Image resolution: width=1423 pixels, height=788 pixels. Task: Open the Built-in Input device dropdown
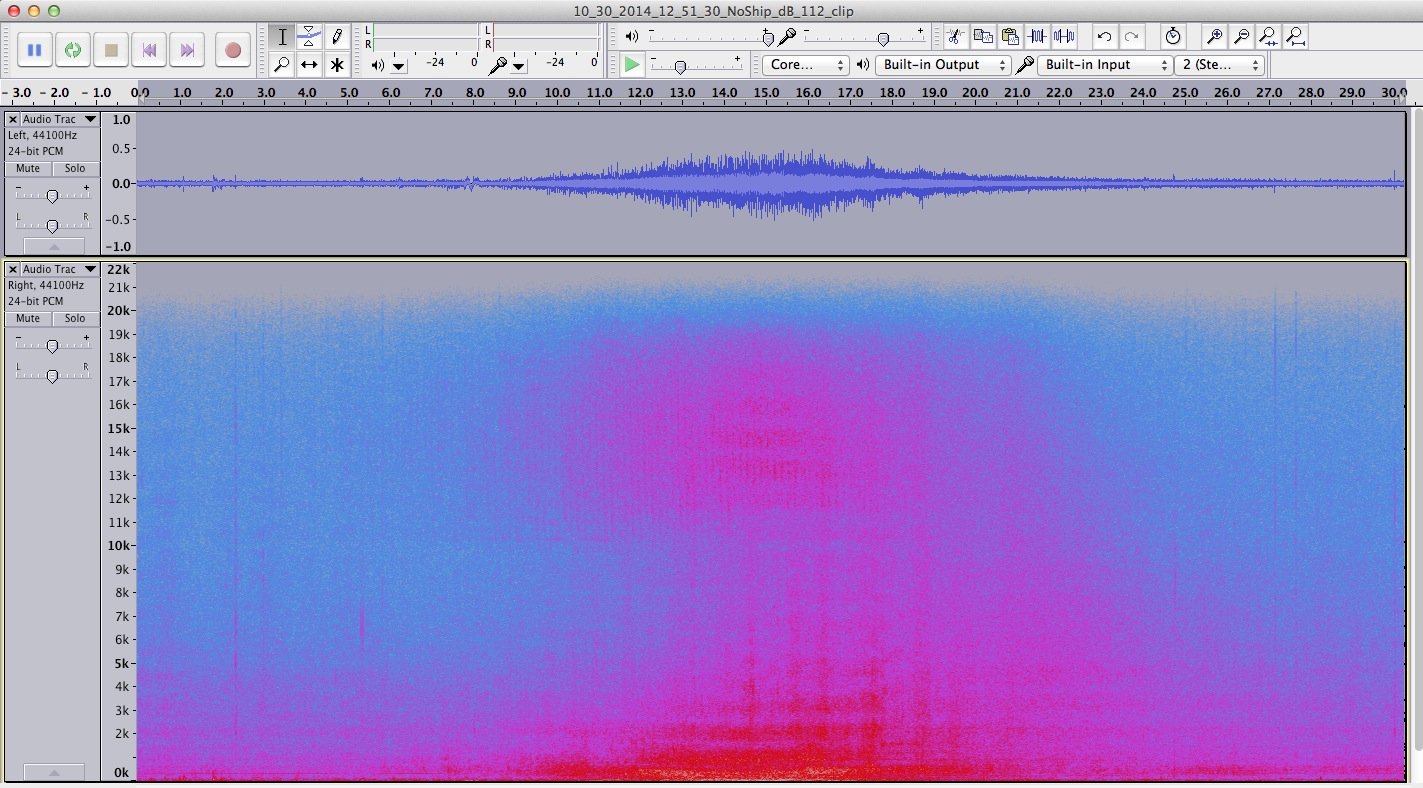point(1105,65)
